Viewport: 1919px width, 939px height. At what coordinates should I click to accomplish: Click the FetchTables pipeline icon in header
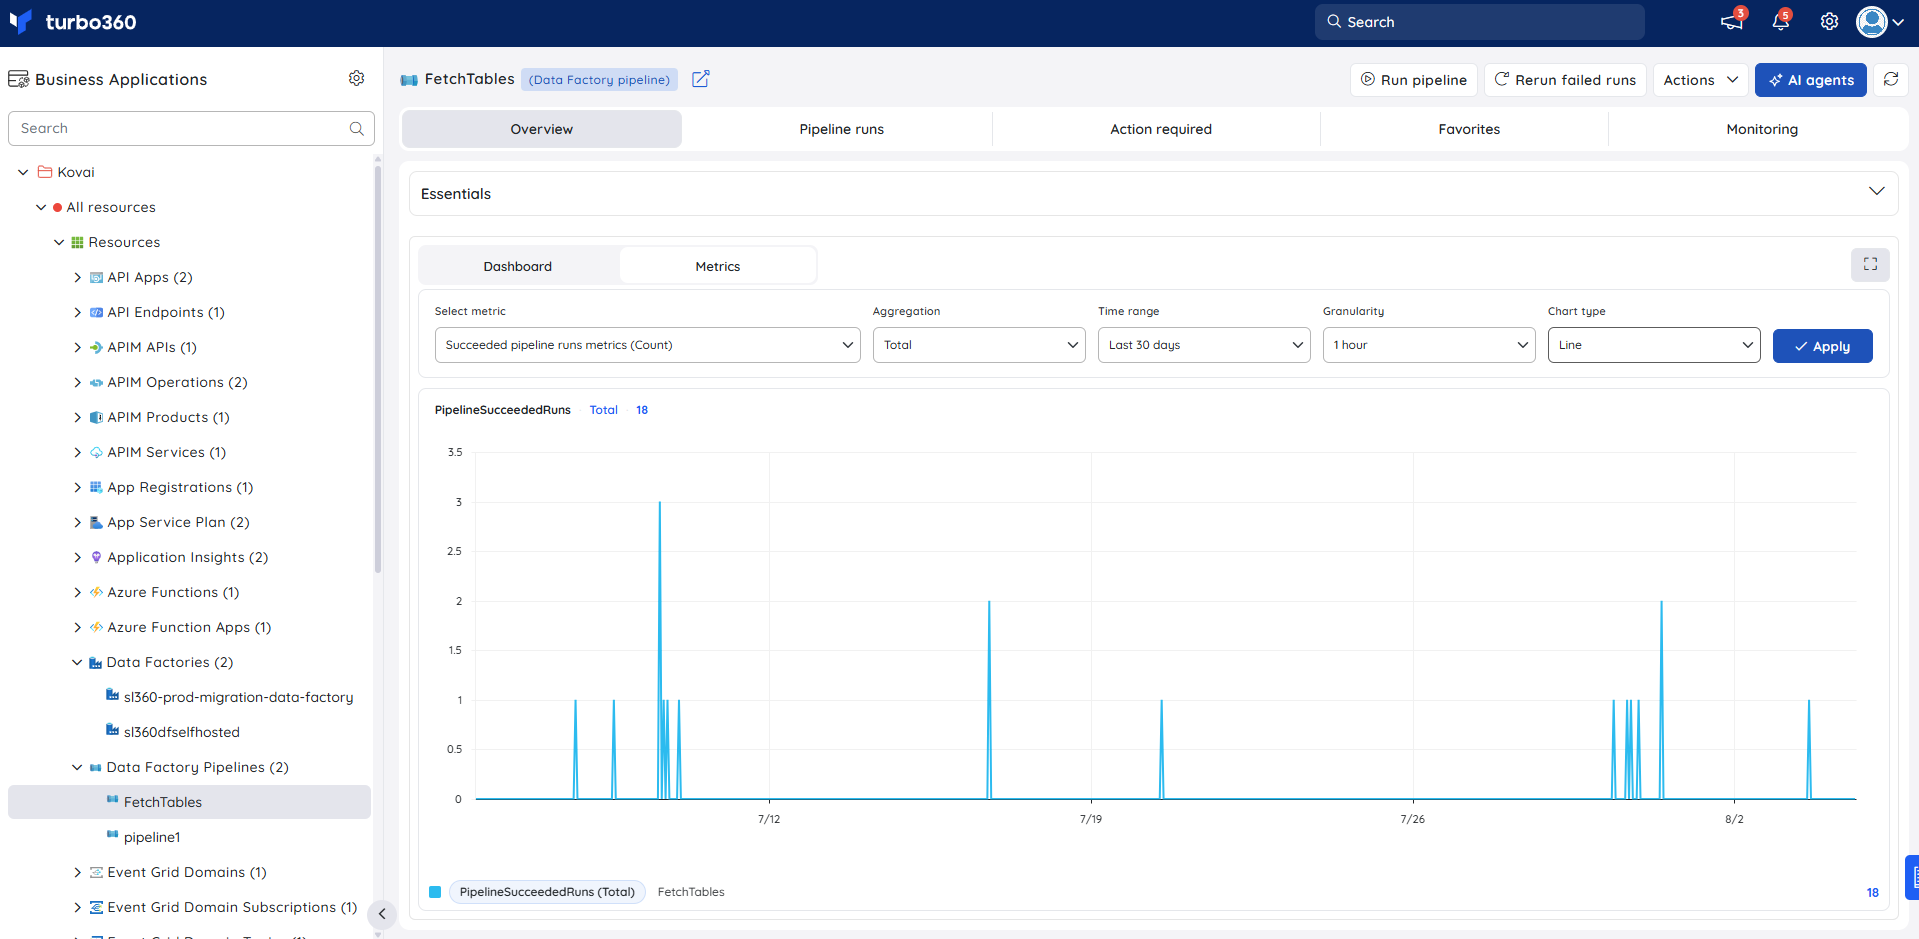[x=409, y=80]
